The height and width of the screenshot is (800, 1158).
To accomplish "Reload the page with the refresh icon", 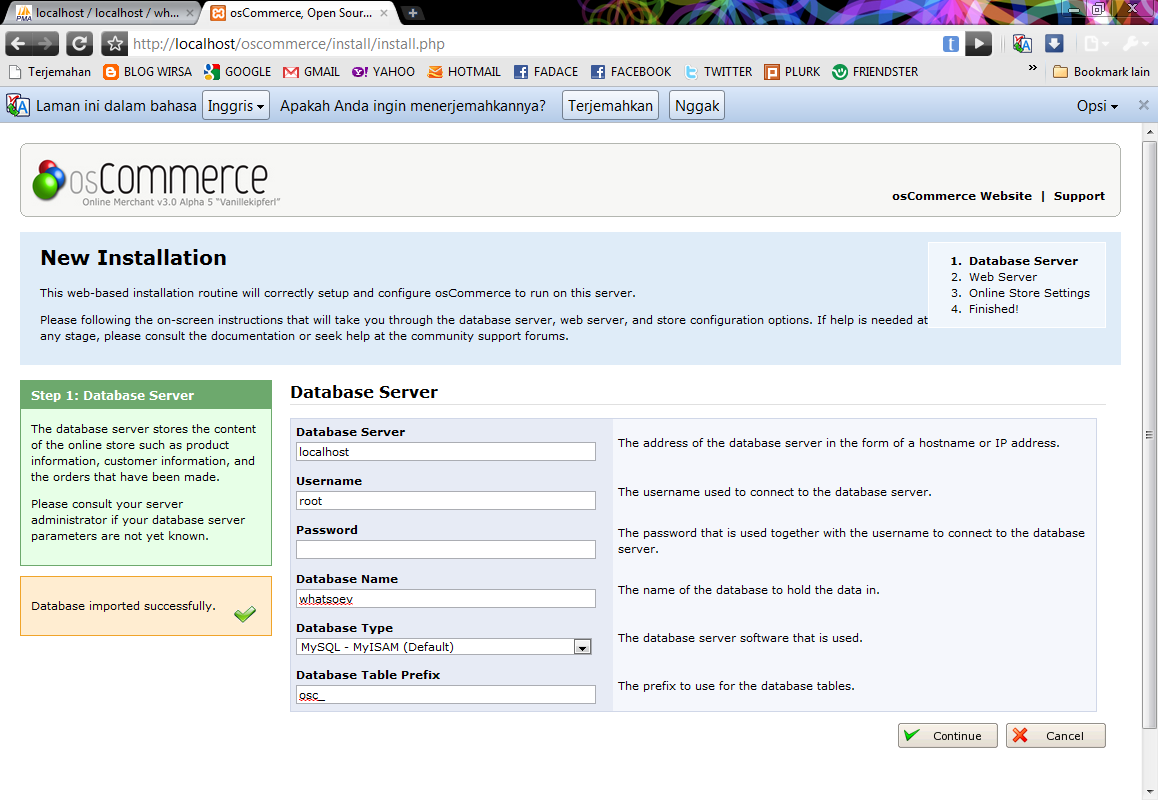I will [x=79, y=44].
